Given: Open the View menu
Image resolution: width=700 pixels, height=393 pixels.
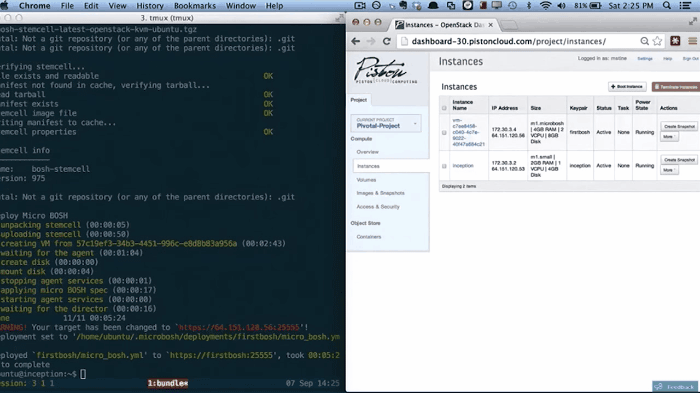Looking at the screenshot, I should point(117,6).
